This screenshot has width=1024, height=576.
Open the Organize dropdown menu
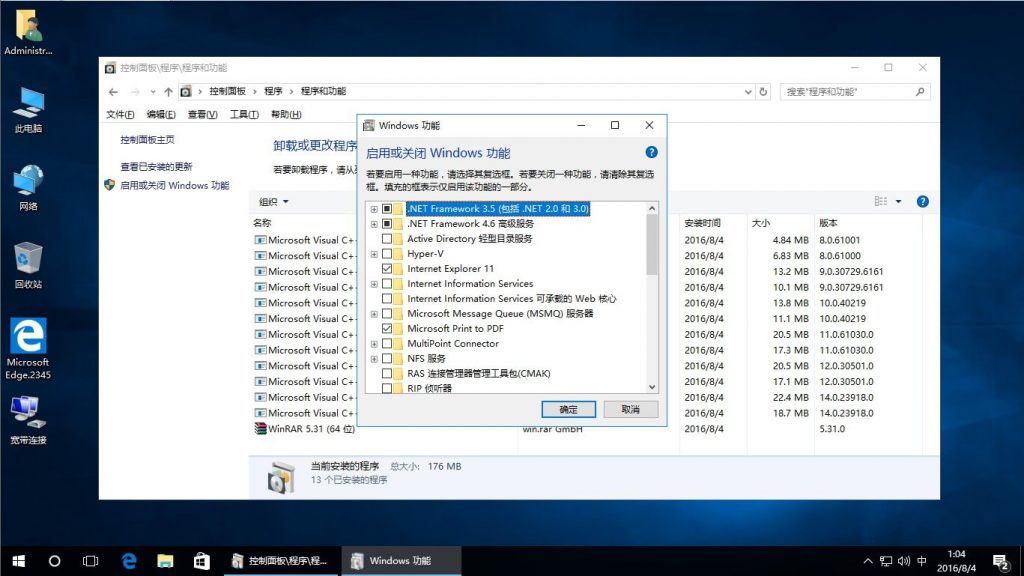click(x=274, y=202)
